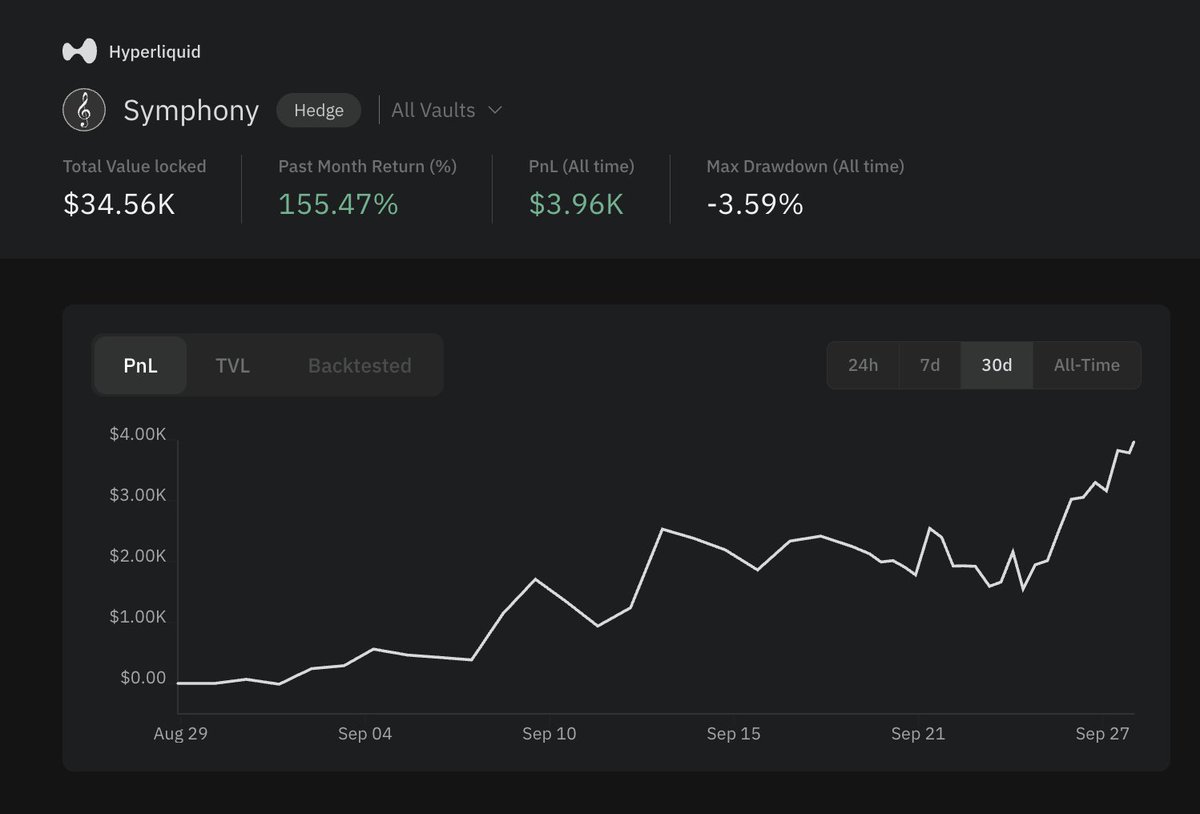Switch to the PnL chart tab
The height and width of the screenshot is (814, 1200).
[140, 365]
